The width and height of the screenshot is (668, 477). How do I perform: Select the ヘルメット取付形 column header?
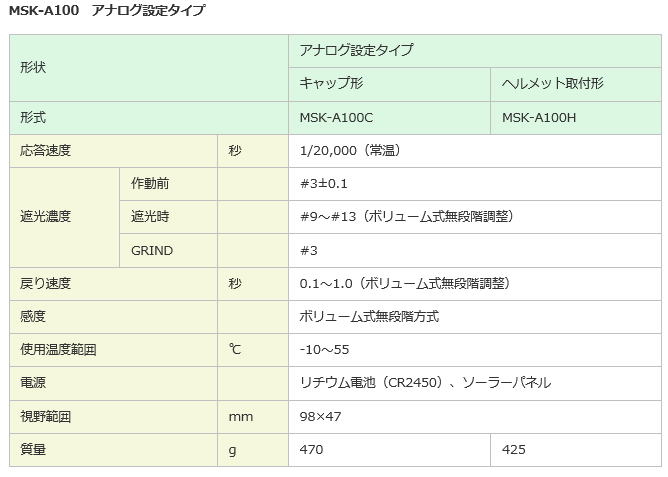[576, 84]
